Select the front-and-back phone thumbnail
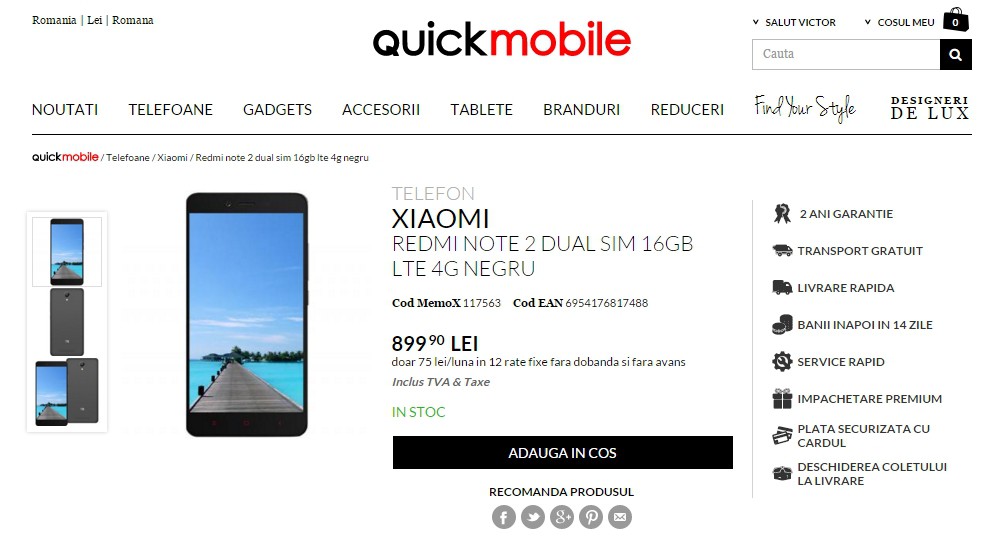This screenshot has height=541, width=1005. (67, 392)
